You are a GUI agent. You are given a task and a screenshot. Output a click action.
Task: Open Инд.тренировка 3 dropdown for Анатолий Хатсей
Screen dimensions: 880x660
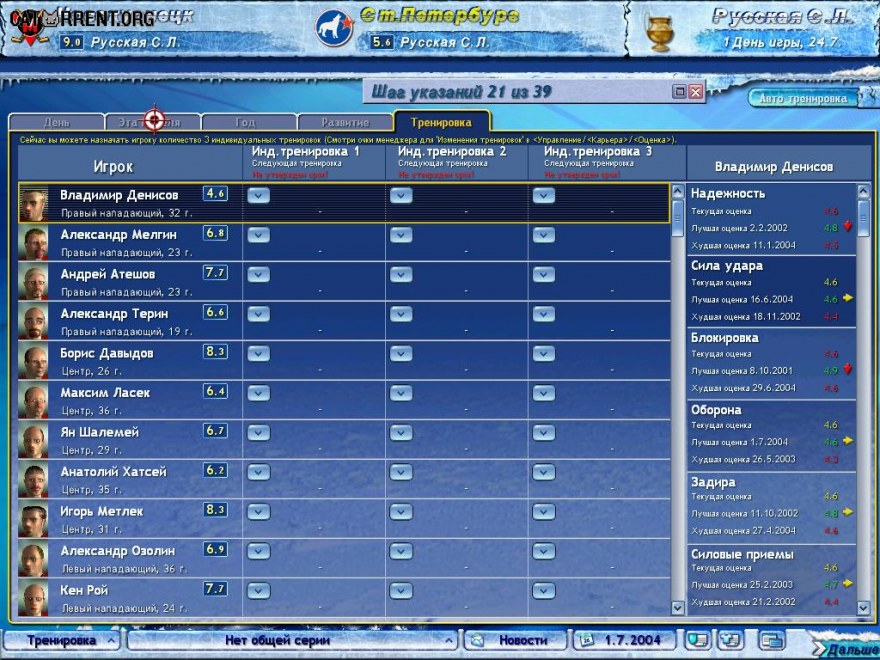coord(544,472)
